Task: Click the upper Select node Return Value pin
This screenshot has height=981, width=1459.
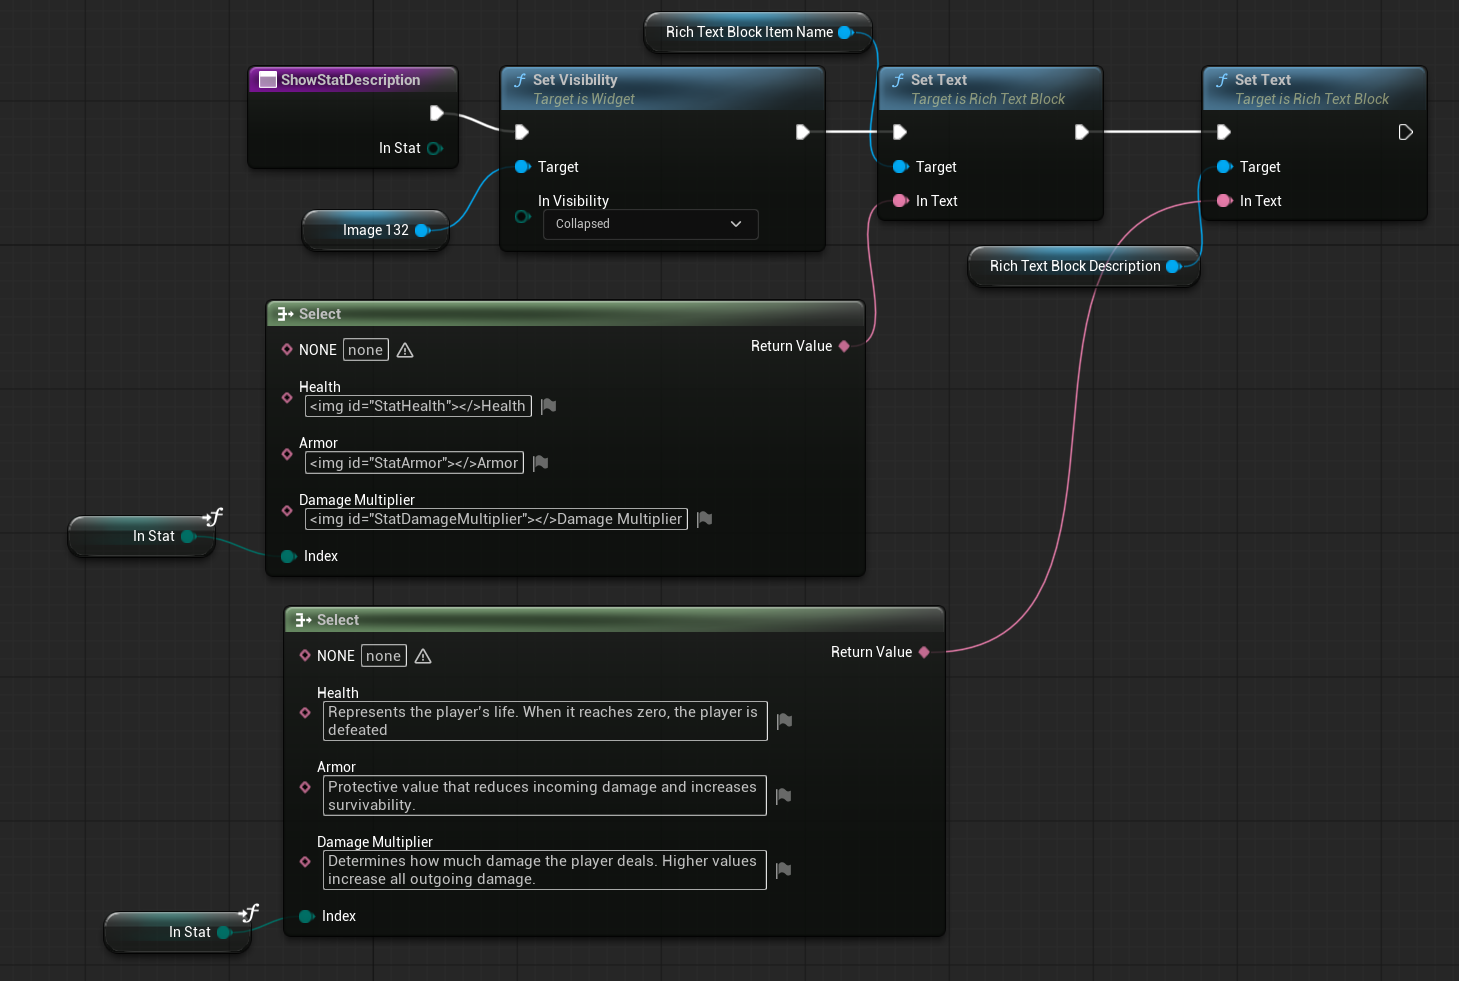Action: [844, 346]
